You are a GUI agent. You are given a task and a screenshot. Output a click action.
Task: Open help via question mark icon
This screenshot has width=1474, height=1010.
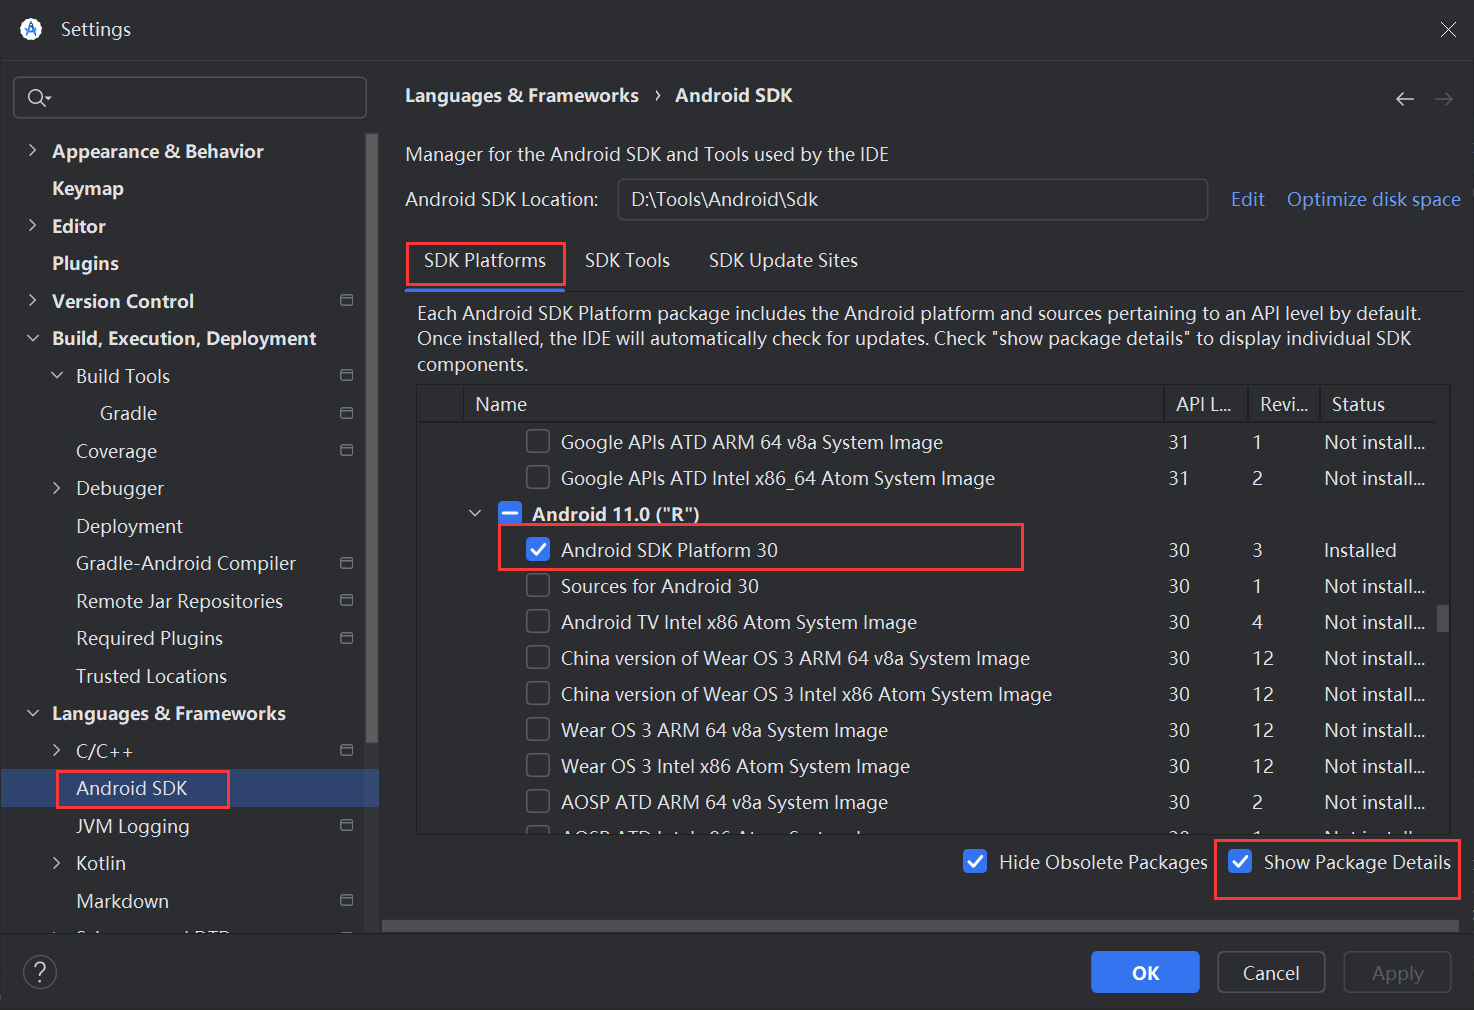40,971
